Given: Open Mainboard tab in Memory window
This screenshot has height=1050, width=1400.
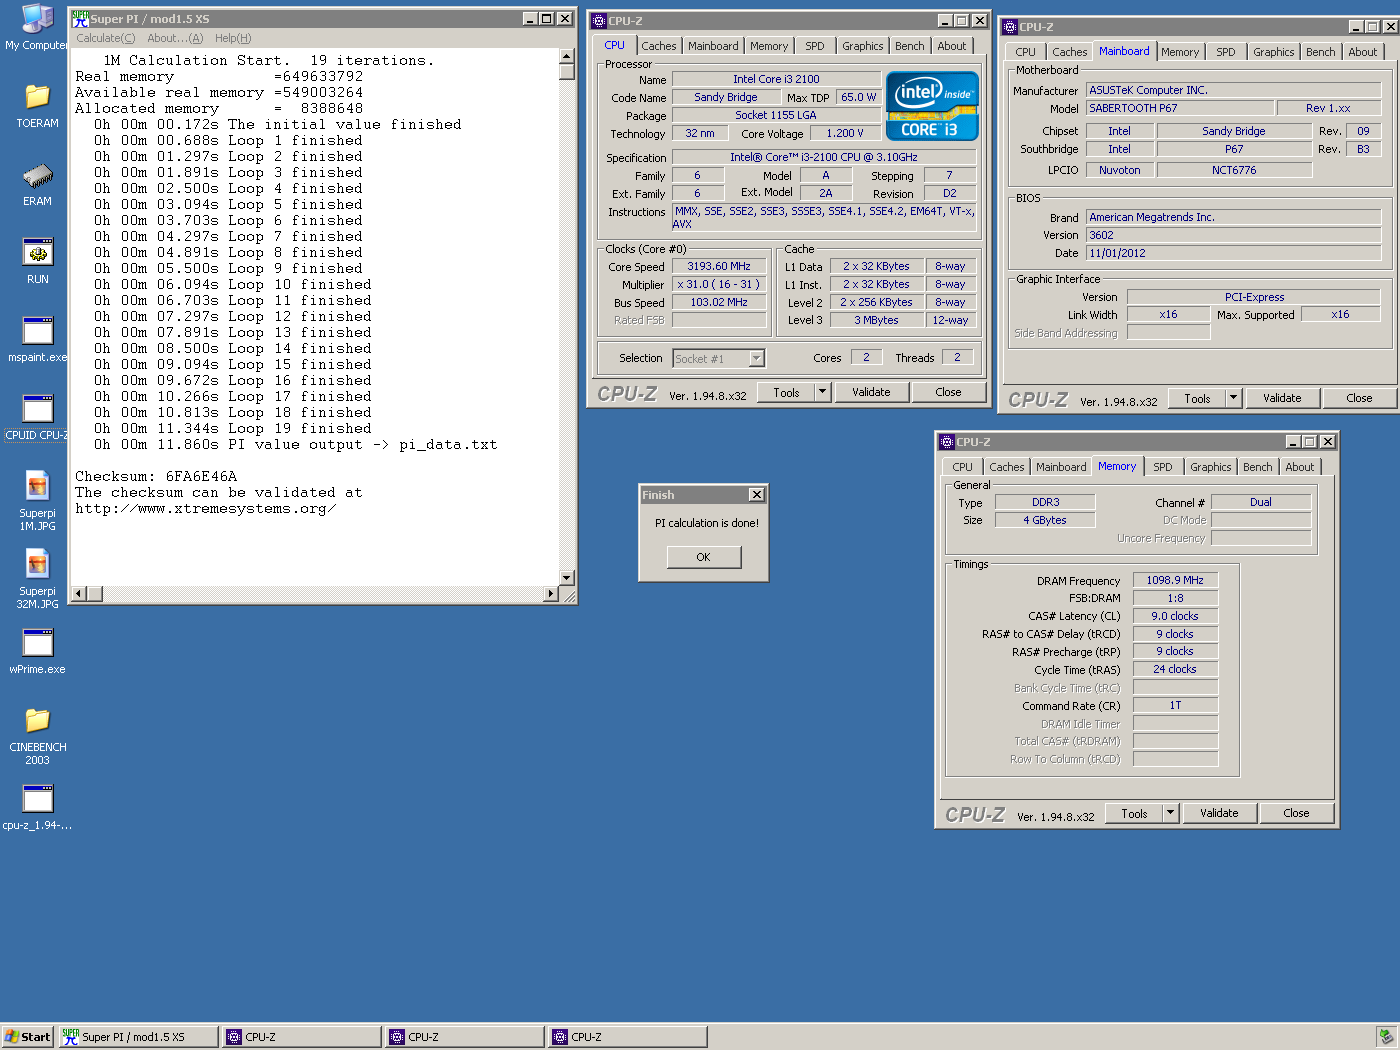Looking at the screenshot, I should click(1061, 467).
